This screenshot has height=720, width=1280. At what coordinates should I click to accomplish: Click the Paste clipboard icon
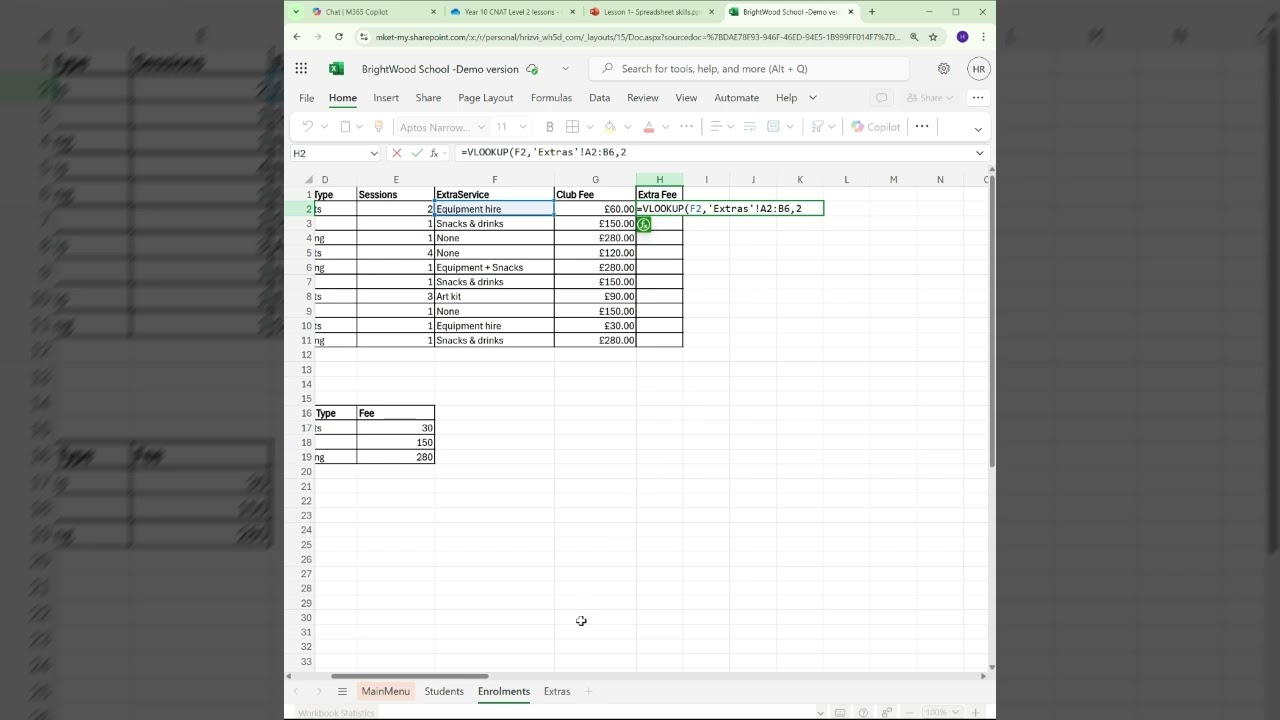click(345, 127)
